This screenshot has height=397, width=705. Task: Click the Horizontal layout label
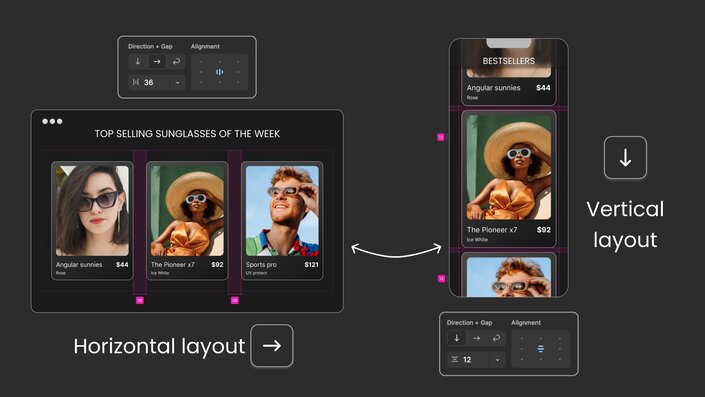159,346
